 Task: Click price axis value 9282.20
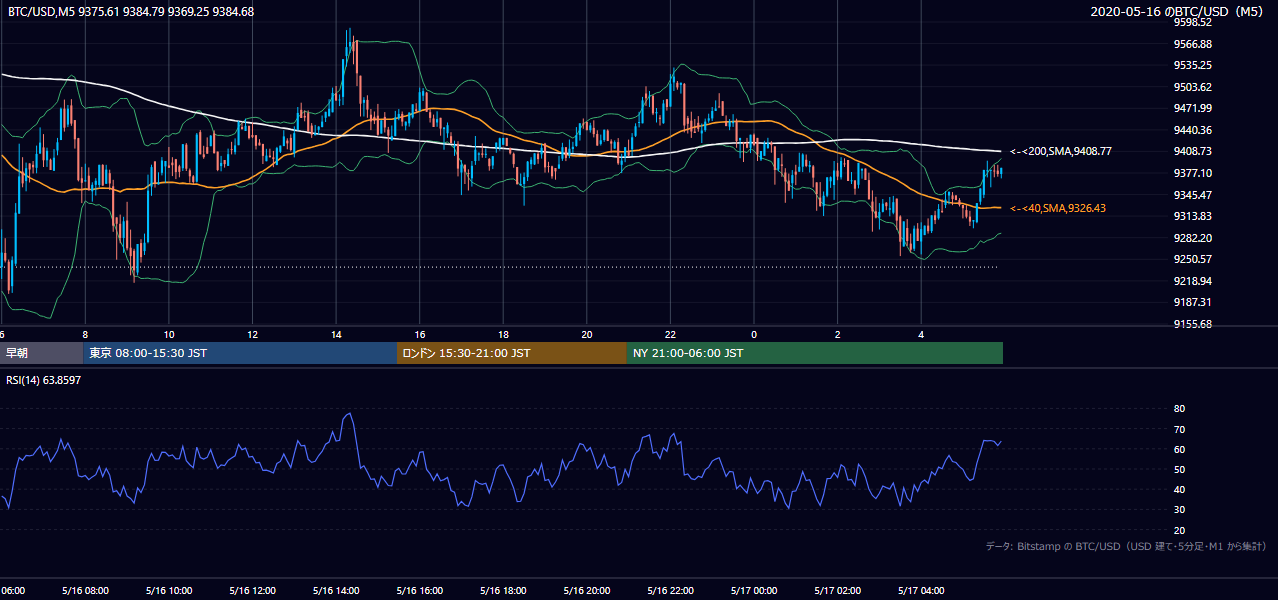[1193, 238]
